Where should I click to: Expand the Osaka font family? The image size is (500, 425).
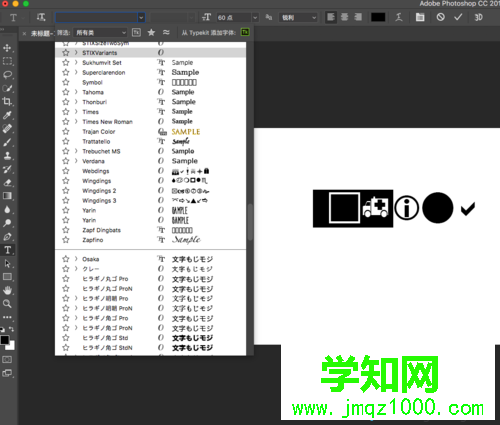[76, 259]
